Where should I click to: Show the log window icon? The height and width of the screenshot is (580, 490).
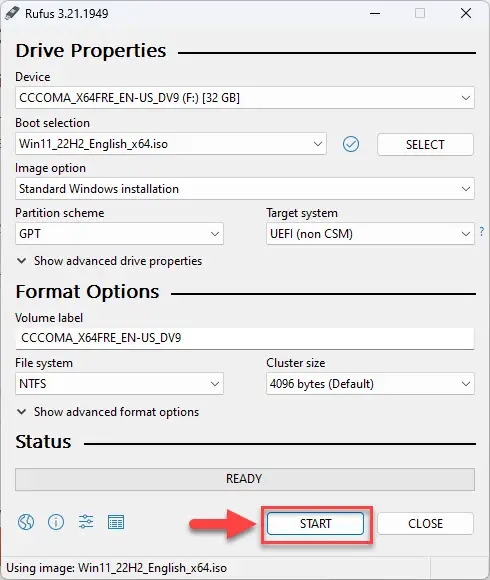[116, 522]
